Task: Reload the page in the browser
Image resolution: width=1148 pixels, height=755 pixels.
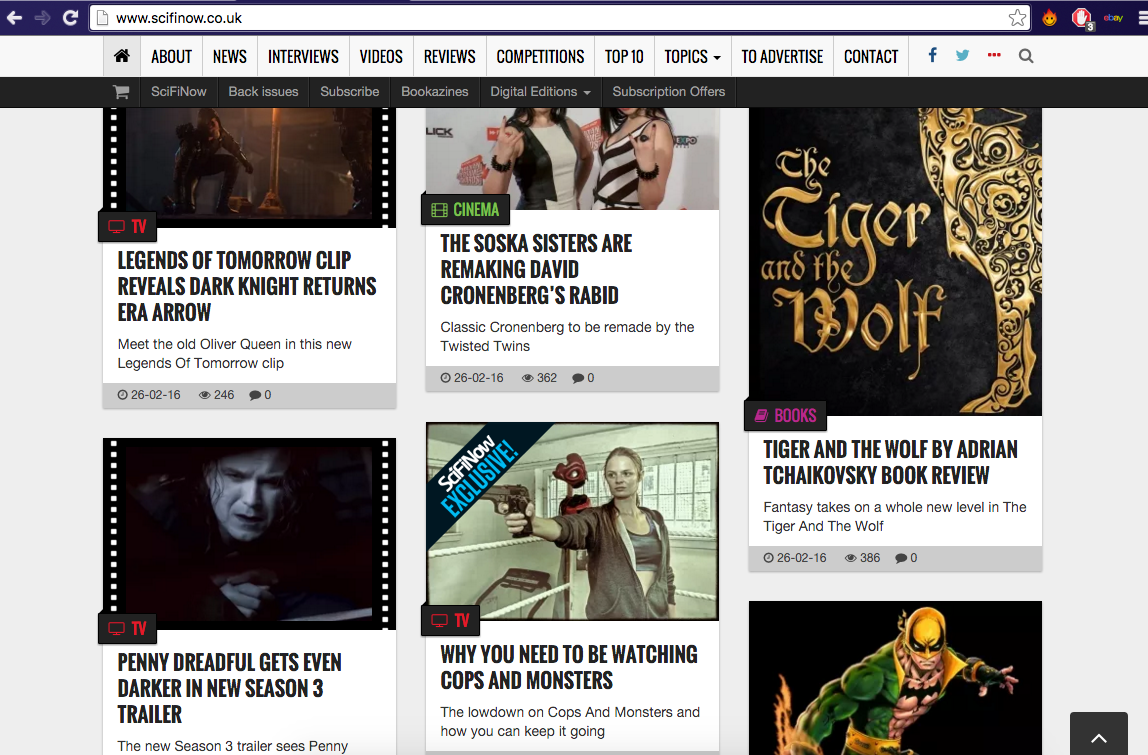Action: point(70,18)
